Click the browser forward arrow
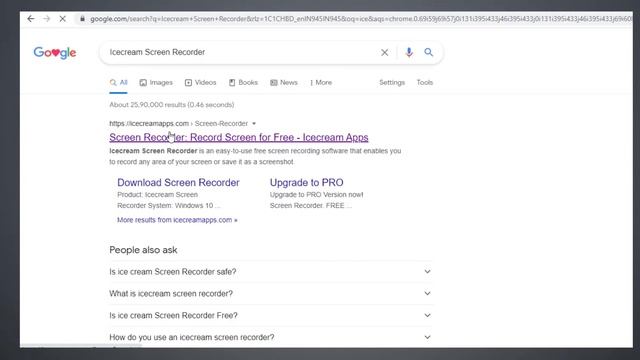Image resolution: width=640 pixels, height=360 pixels. [47, 19]
